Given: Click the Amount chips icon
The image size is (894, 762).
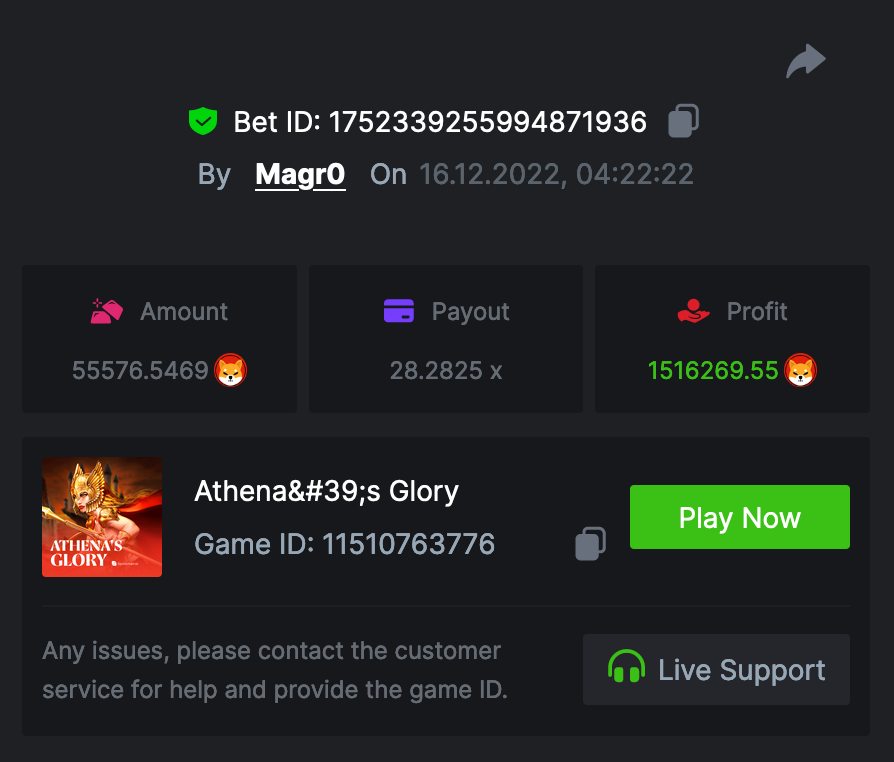Looking at the screenshot, I should 107,311.
